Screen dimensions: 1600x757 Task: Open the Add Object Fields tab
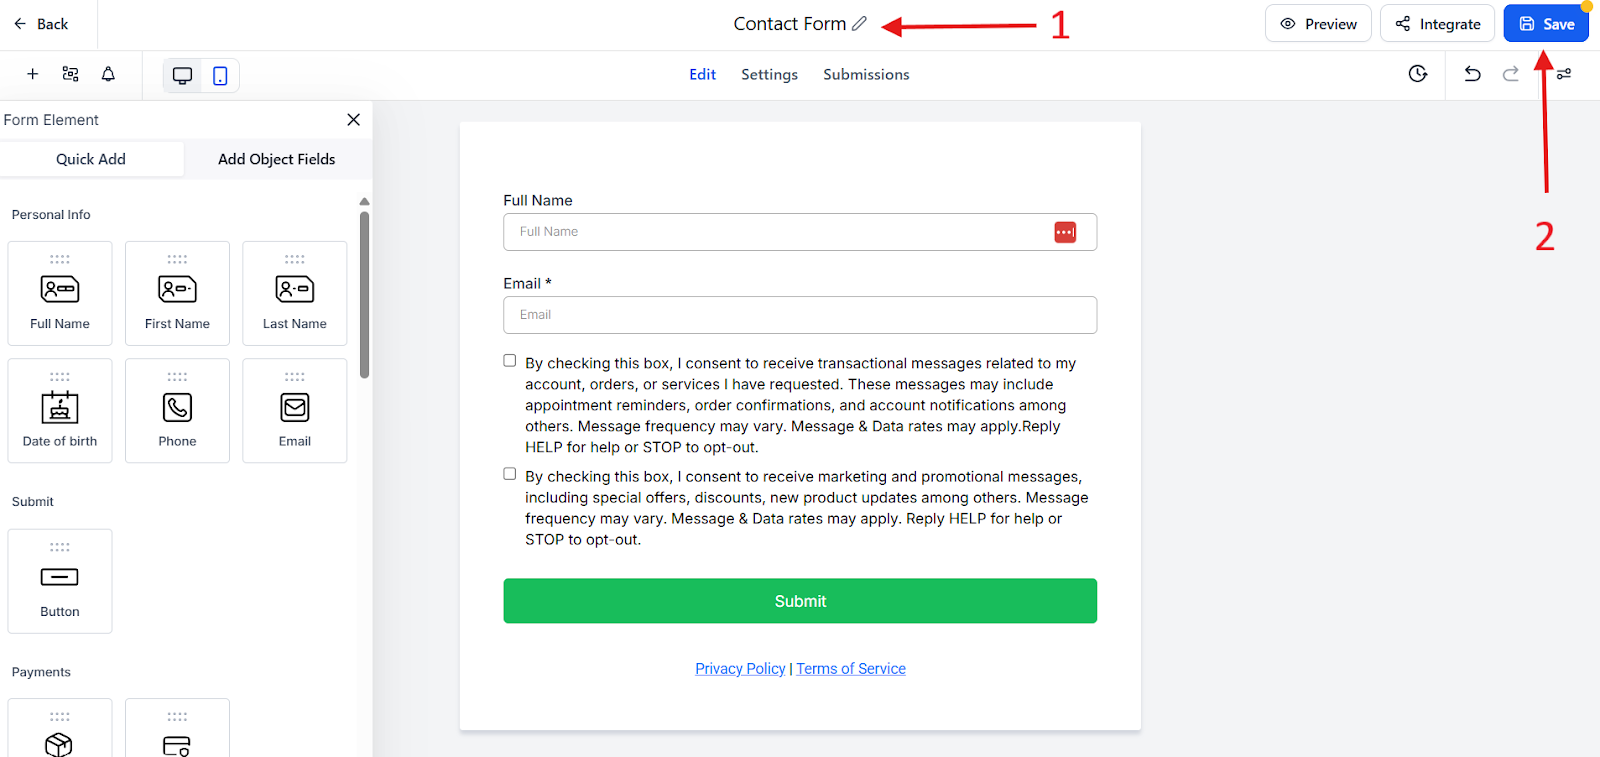[x=276, y=159]
